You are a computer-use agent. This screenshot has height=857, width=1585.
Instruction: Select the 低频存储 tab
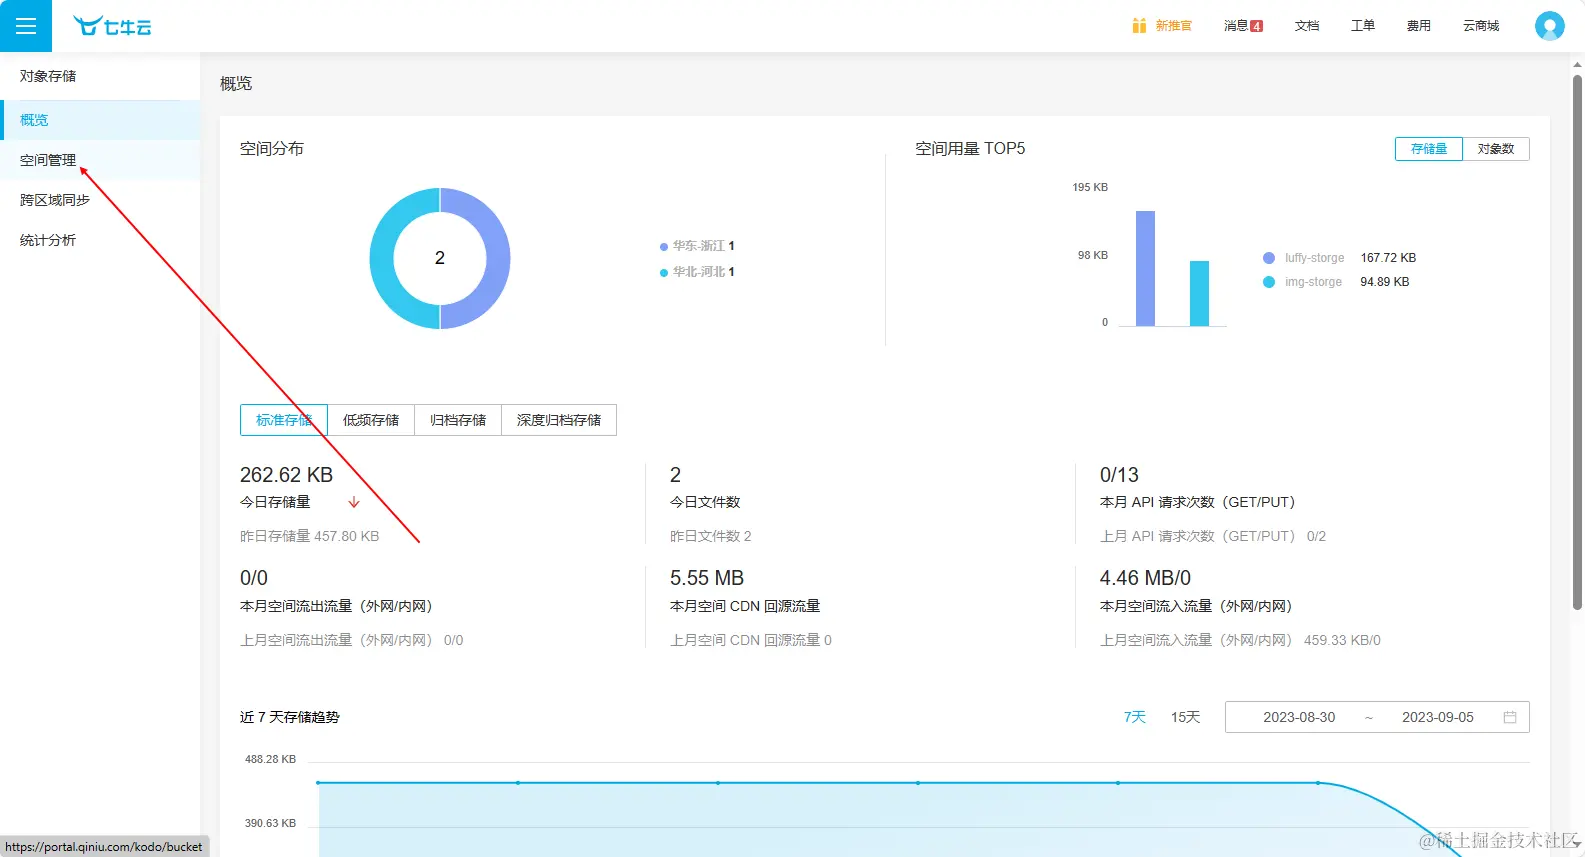coord(371,420)
